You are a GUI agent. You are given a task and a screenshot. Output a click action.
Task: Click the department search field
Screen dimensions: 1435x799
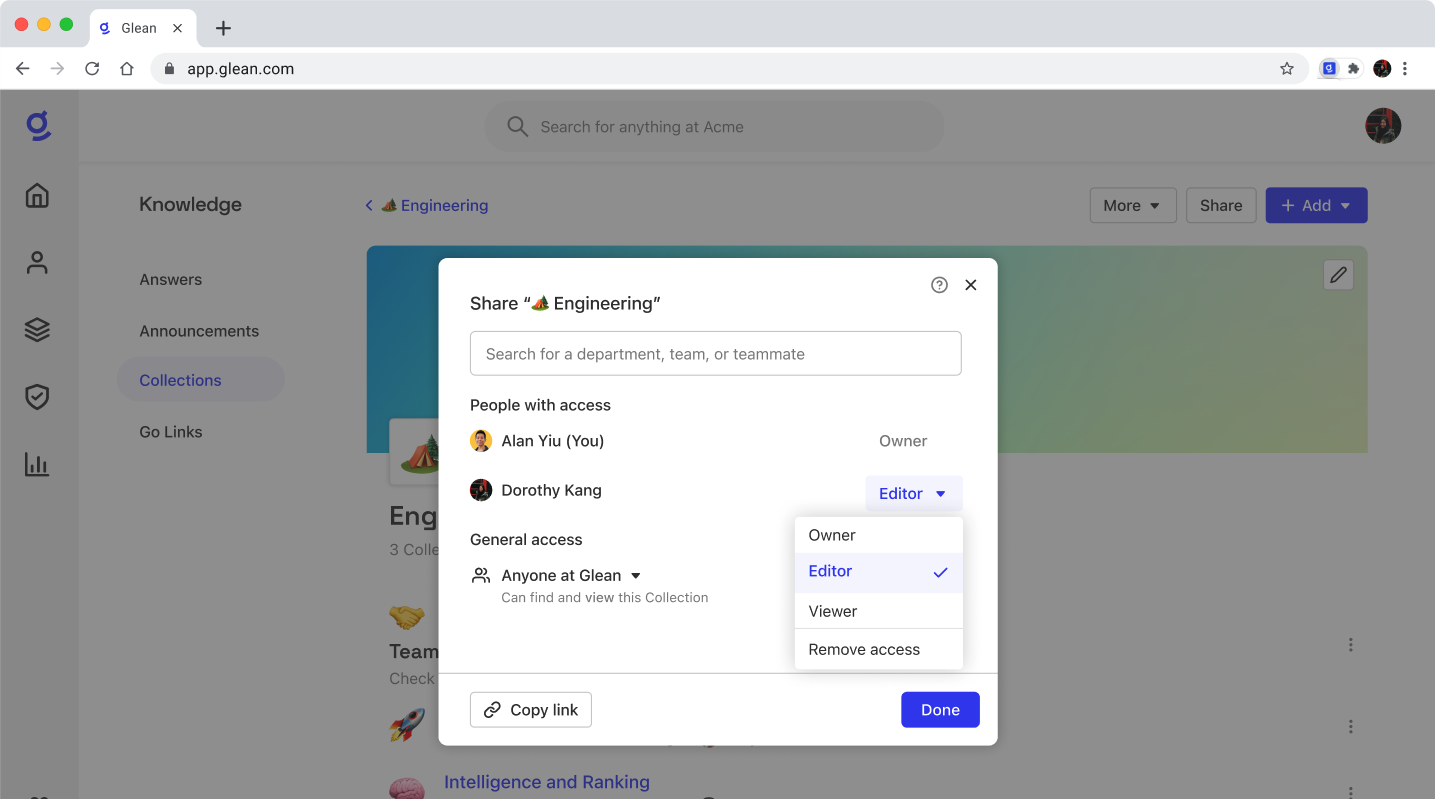[715, 353]
